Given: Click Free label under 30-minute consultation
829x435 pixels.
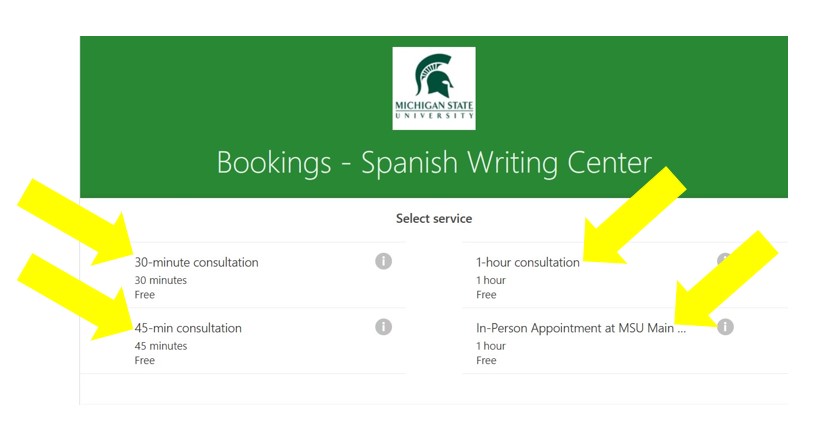Looking at the screenshot, I should [x=144, y=294].
